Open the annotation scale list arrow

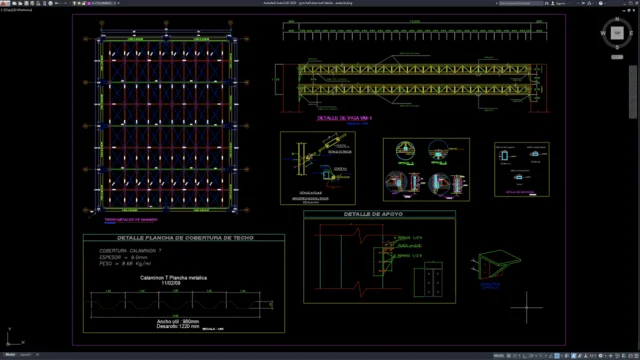(x=595, y=356)
